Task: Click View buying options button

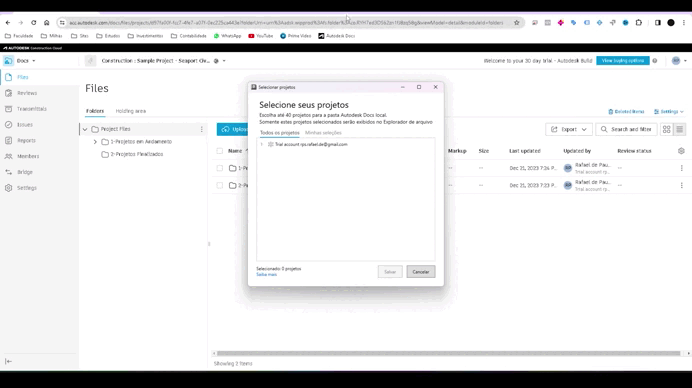Action: pyautogui.click(x=623, y=61)
